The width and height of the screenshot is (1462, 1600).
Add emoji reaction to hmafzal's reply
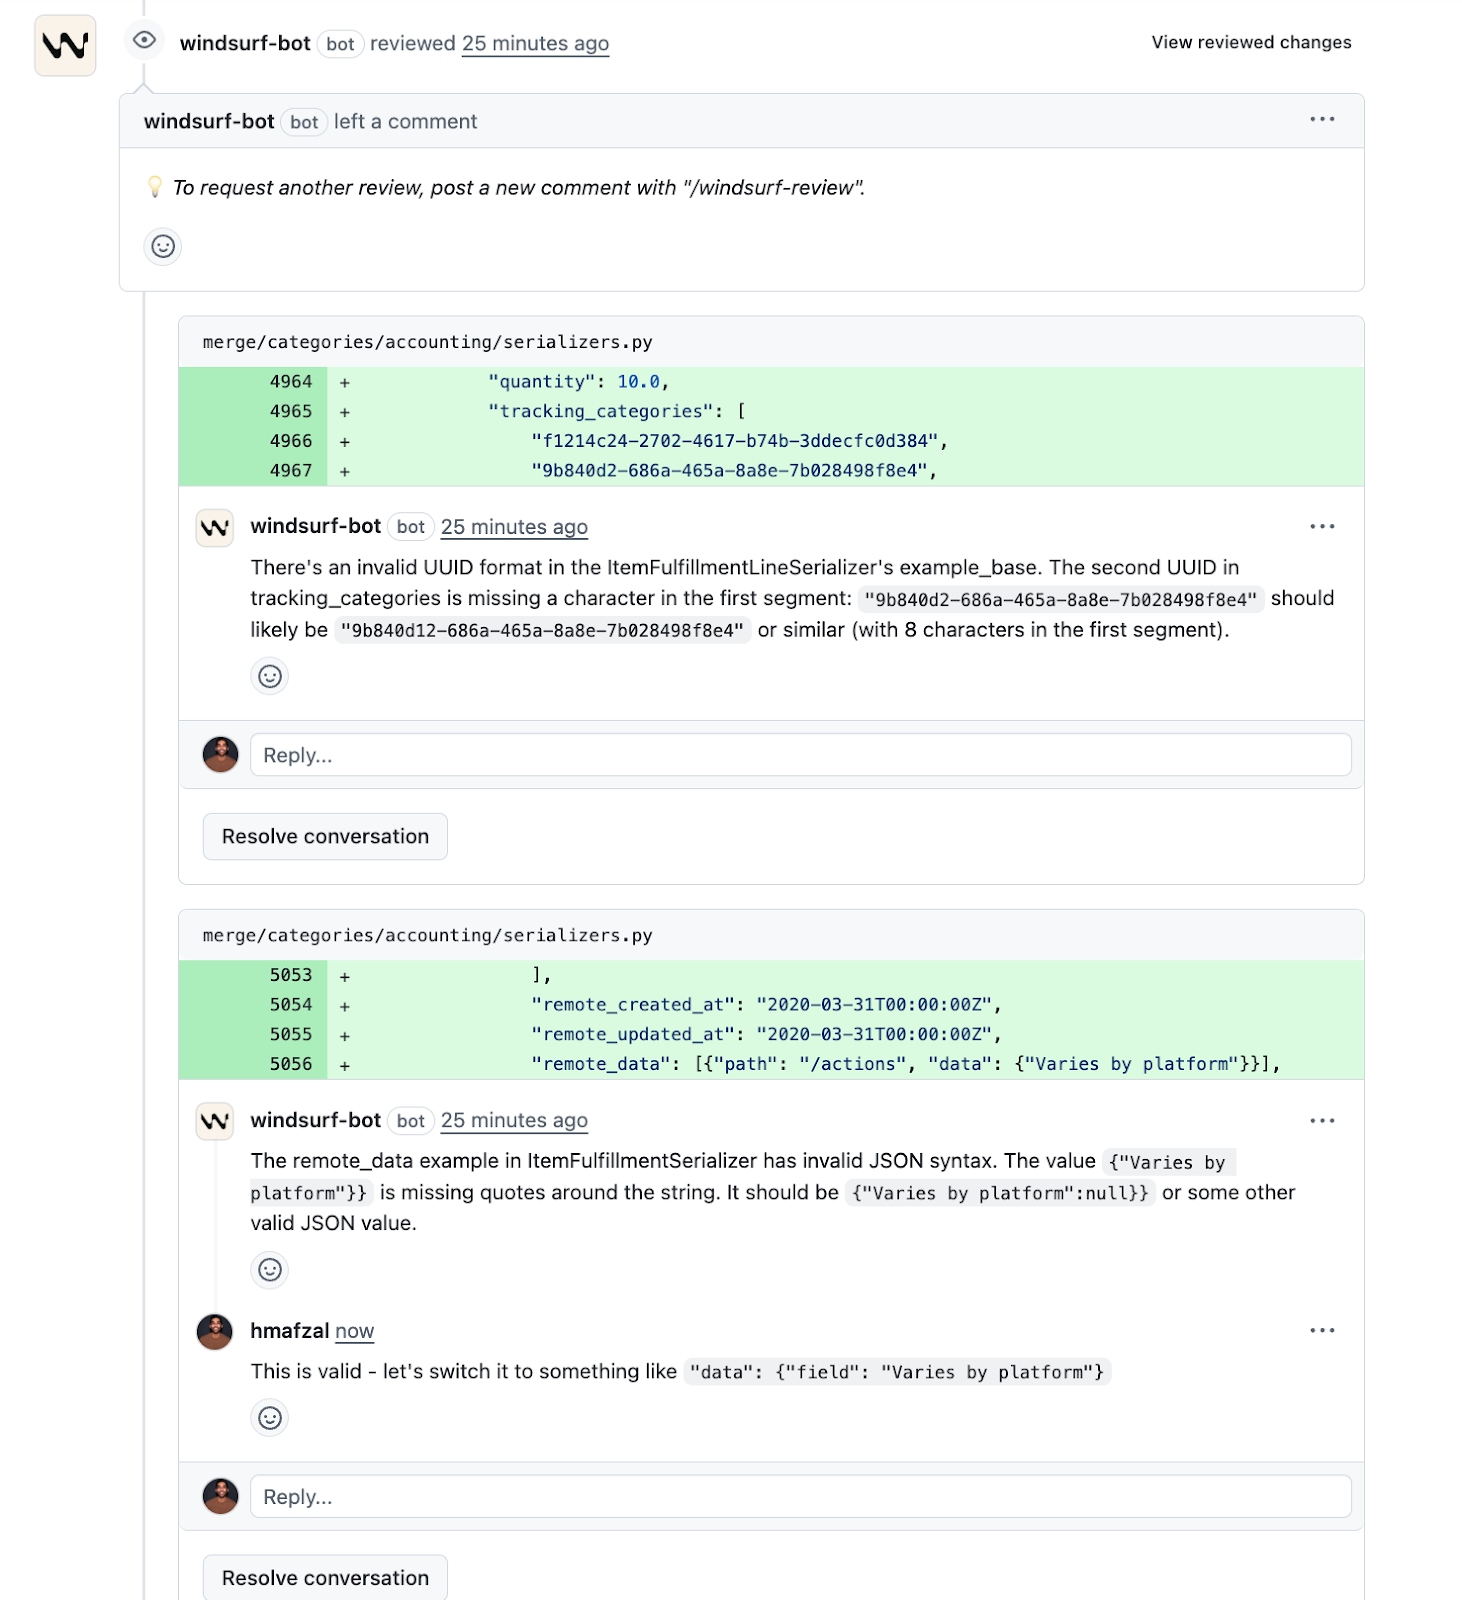click(270, 1418)
